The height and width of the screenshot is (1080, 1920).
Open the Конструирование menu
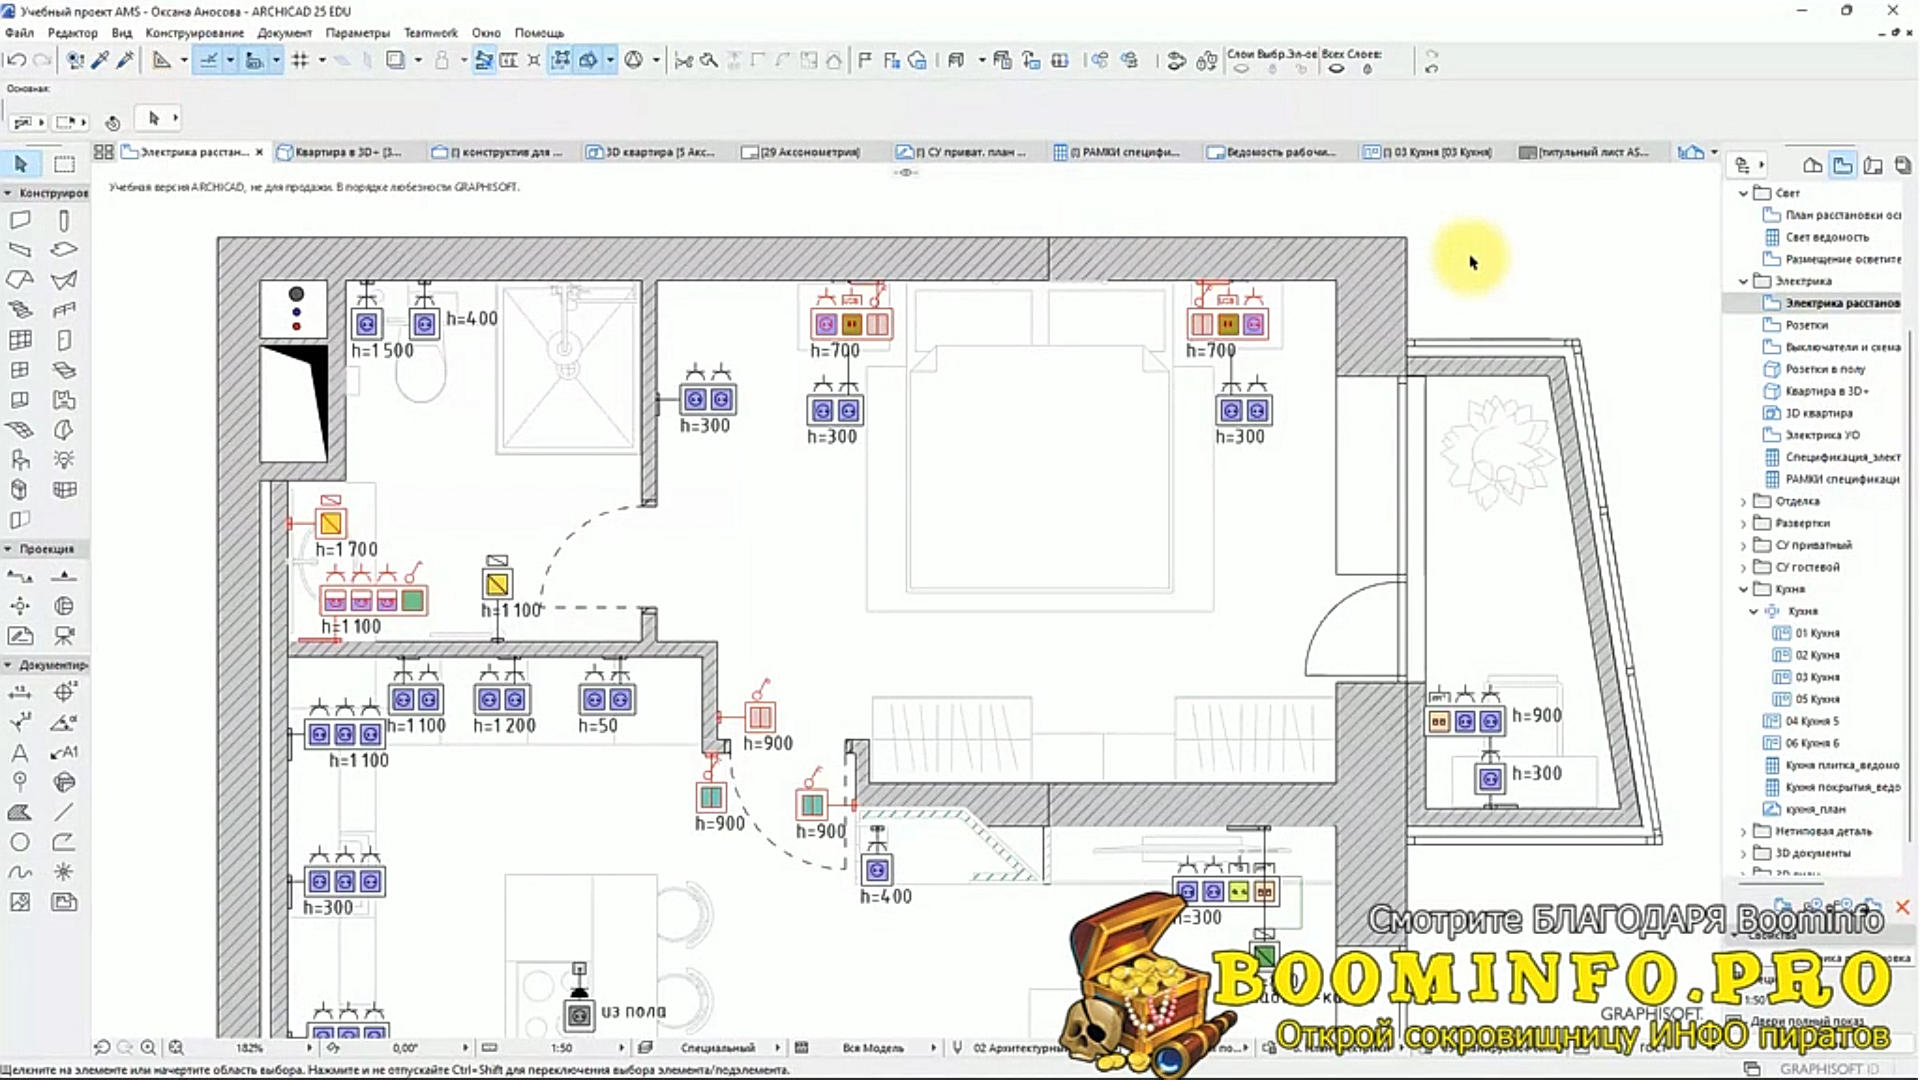tap(194, 33)
